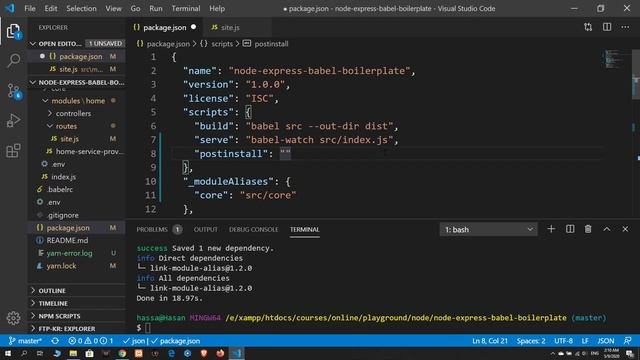This screenshot has width=640, height=360.
Task: Open Chrome from the taskbar
Action: [122, 353]
